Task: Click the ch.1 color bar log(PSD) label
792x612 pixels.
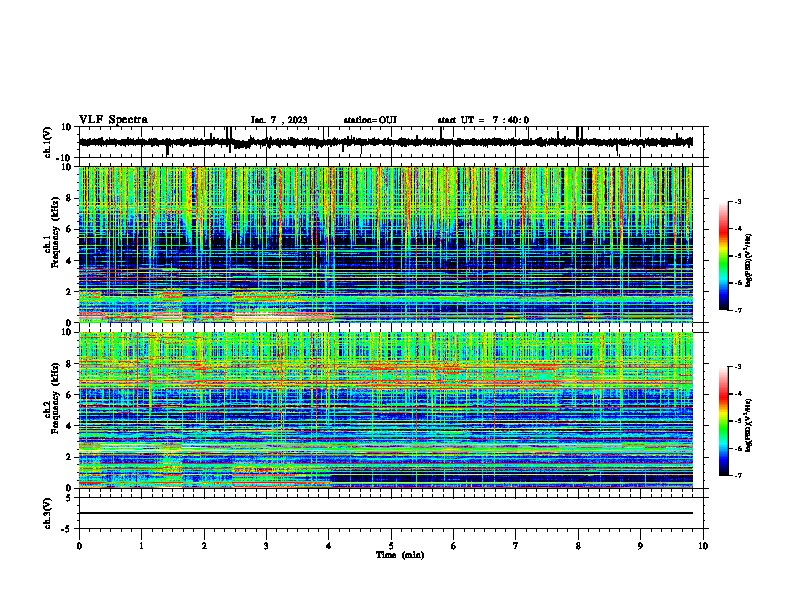Action: pyautogui.click(x=748, y=260)
